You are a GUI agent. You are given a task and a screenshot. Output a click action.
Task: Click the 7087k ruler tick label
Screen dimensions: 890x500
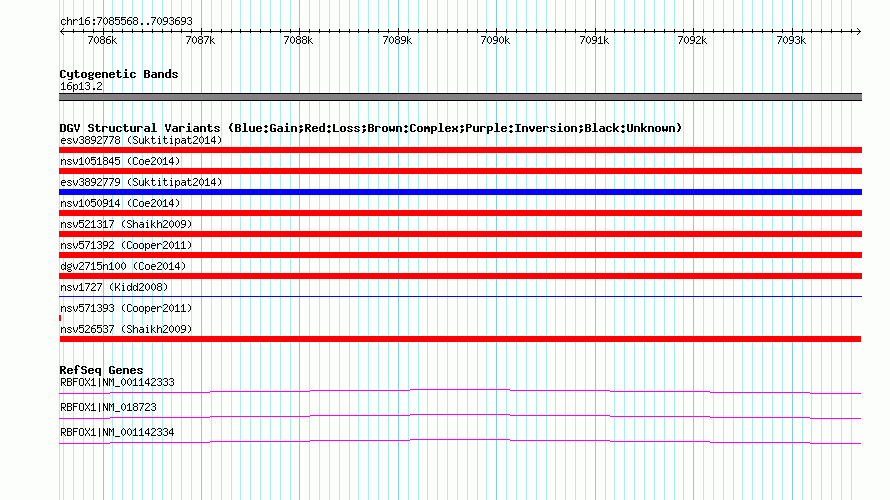point(200,40)
